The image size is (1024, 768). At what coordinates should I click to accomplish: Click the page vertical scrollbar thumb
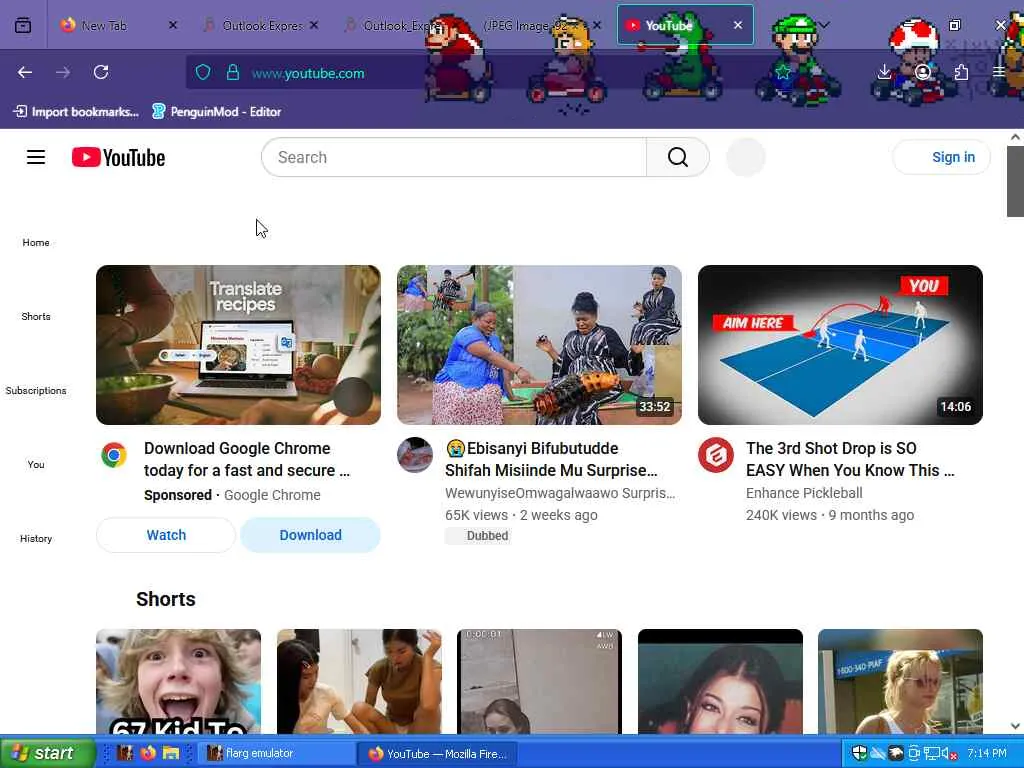[1015, 182]
